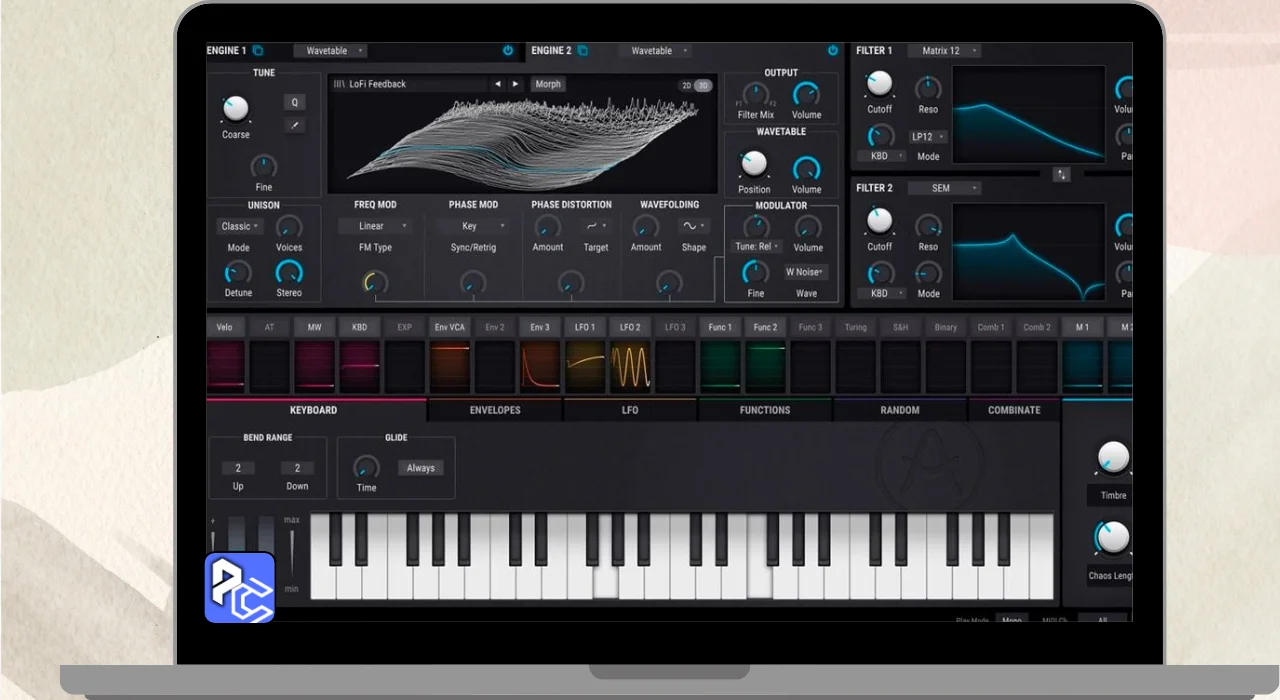Switch to the KEYBOARD tab

pyautogui.click(x=314, y=410)
